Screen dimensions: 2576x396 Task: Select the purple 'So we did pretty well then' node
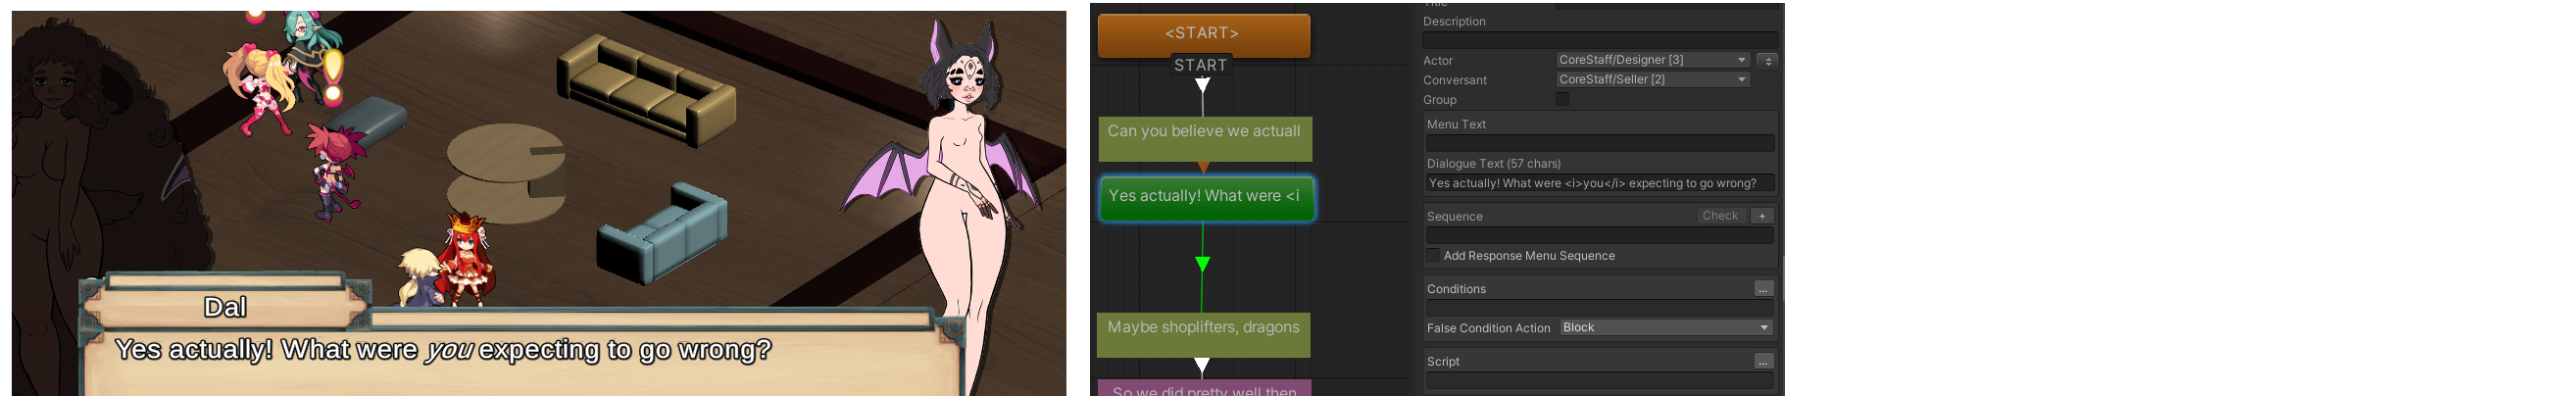click(x=1204, y=388)
